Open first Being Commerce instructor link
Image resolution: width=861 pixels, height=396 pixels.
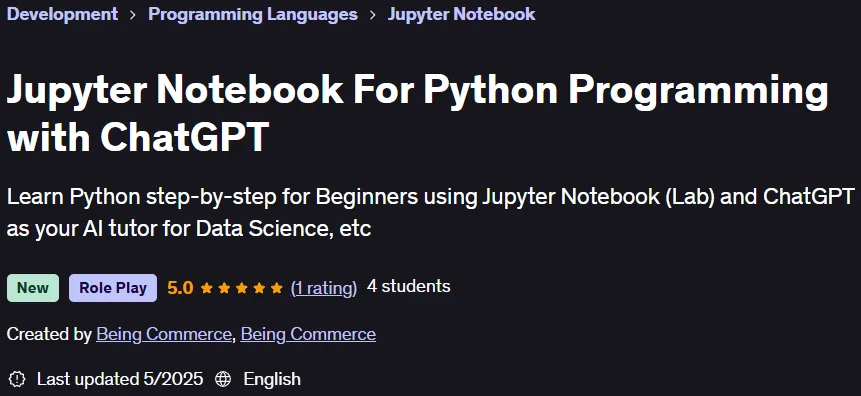164,334
